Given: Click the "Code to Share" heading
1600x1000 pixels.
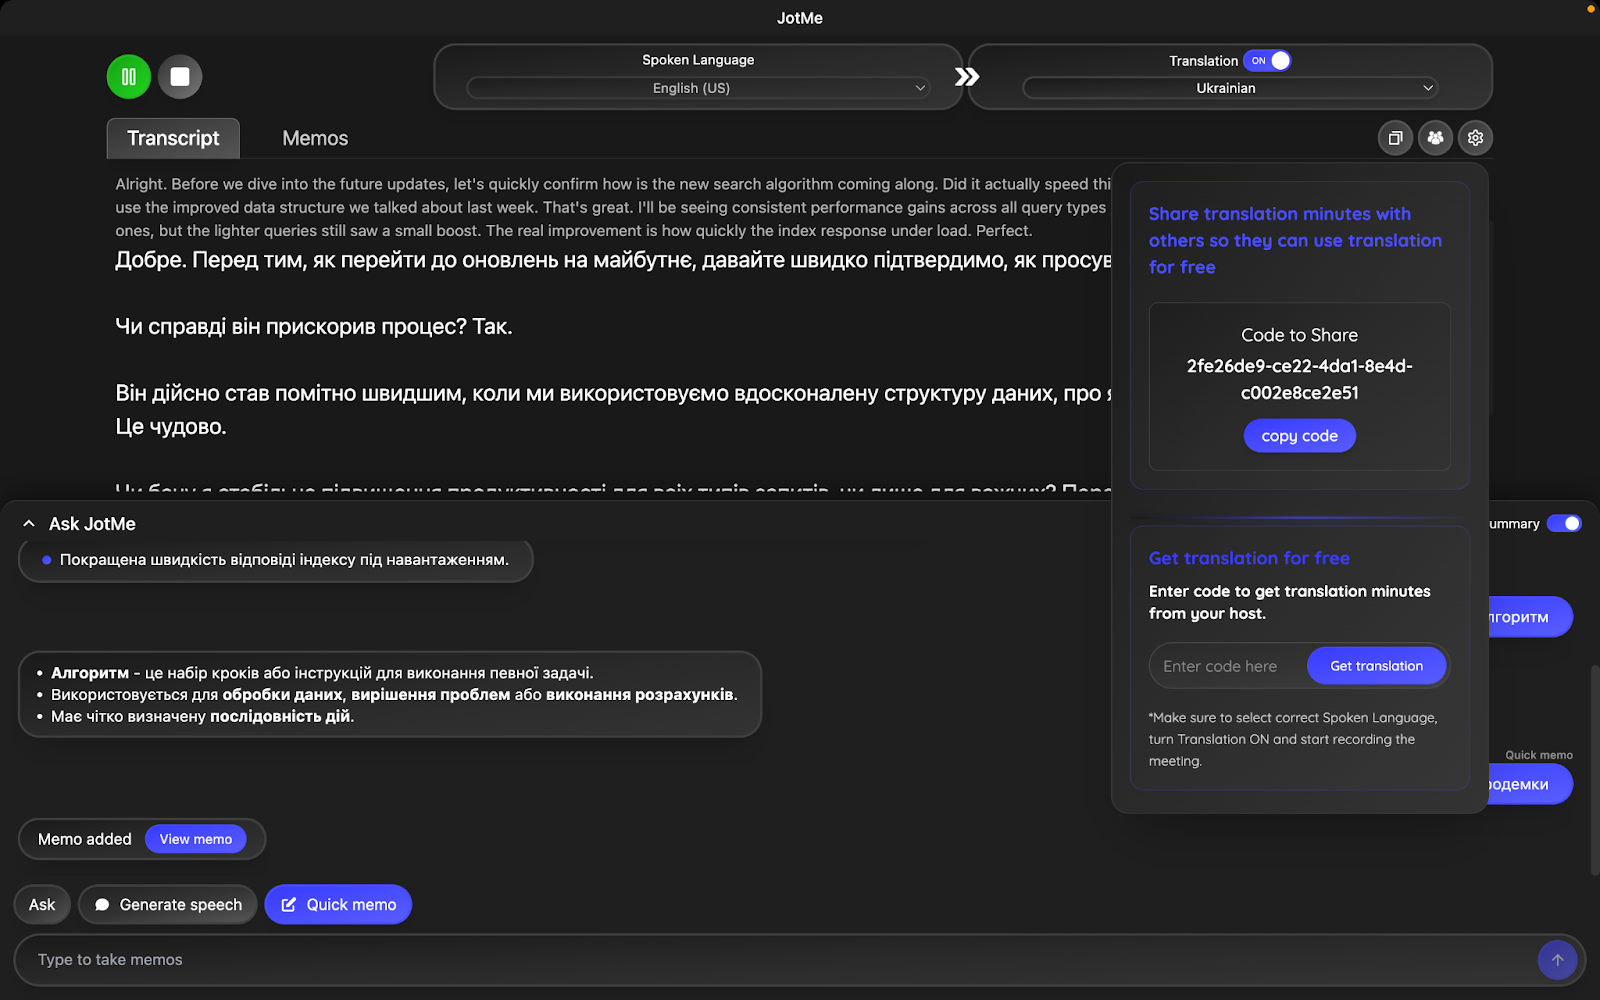Looking at the screenshot, I should coord(1299,335).
